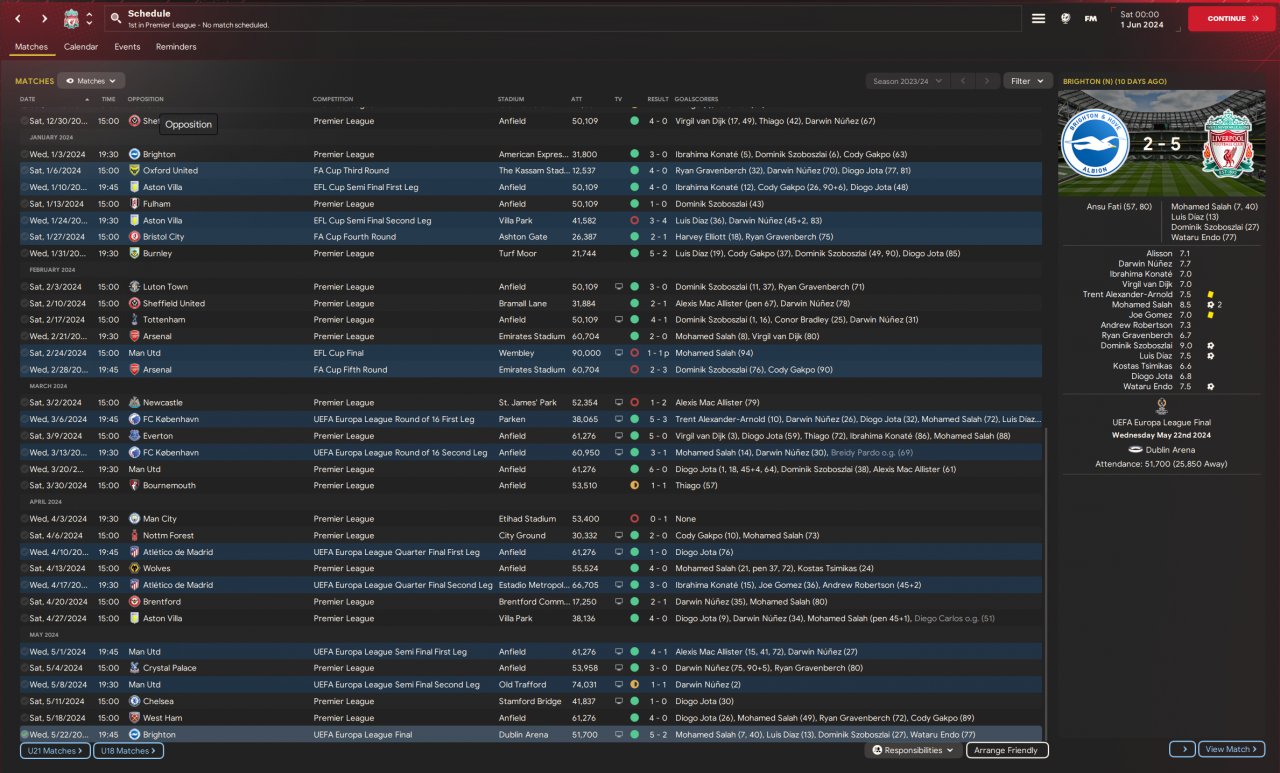
Task: Sort by the Opposition column header
Action: click(x=145, y=99)
